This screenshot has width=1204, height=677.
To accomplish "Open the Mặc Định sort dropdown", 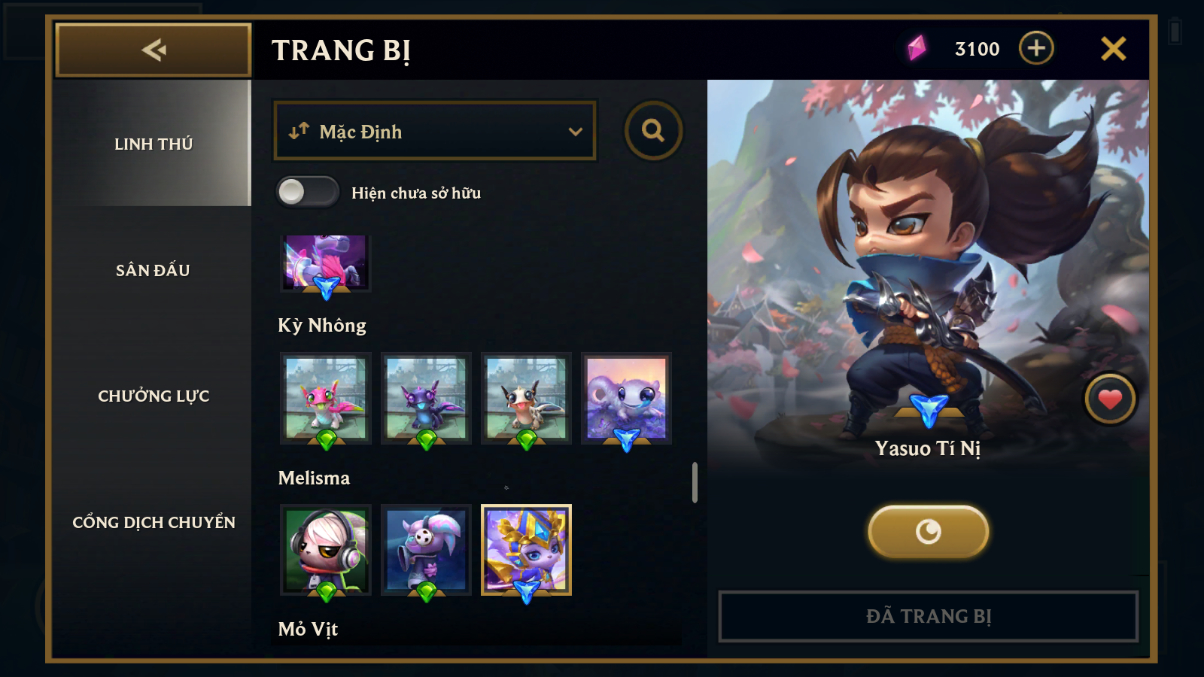I will pos(435,131).
